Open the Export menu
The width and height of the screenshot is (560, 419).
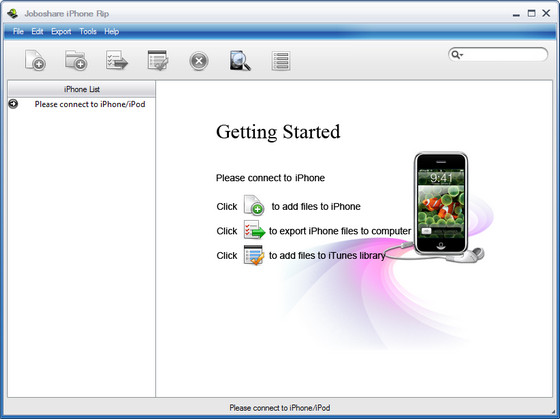pos(61,31)
